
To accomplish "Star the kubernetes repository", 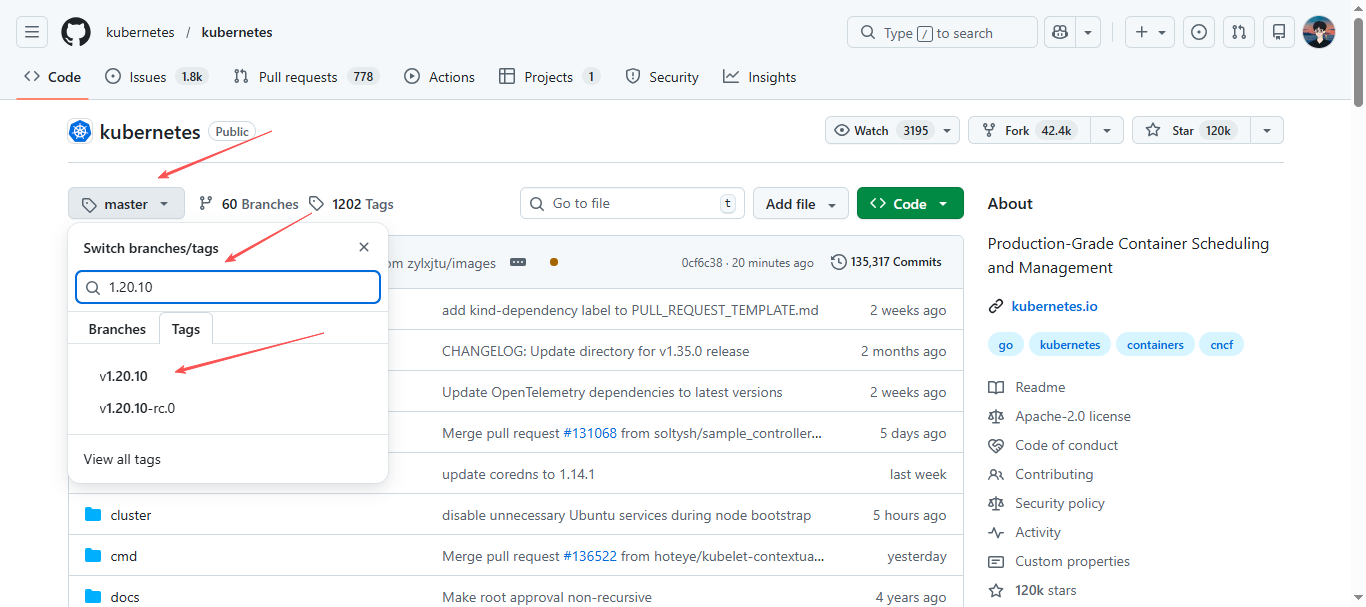I will point(1191,130).
